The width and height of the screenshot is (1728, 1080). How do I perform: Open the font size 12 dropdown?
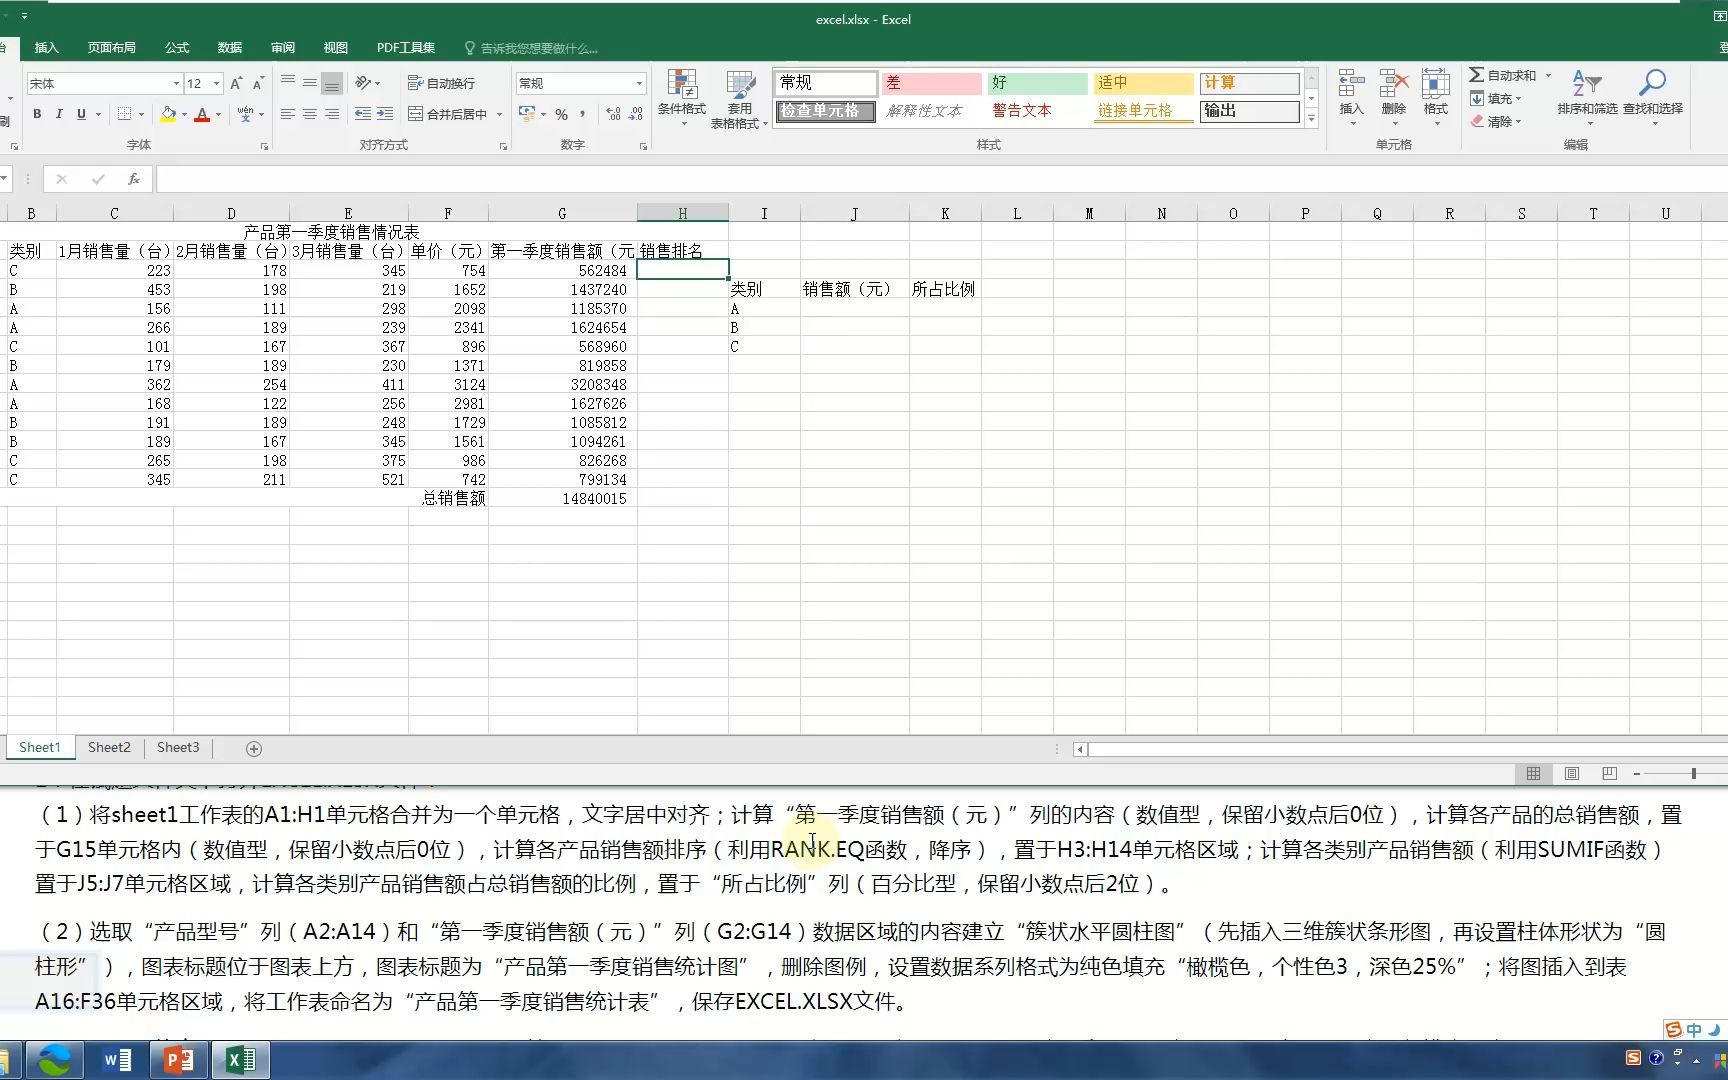pos(216,83)
